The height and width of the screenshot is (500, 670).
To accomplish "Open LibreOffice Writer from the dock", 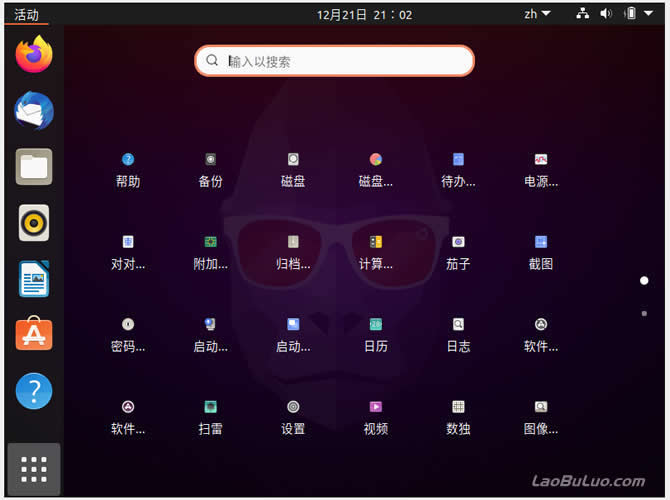I will (34, 279).
